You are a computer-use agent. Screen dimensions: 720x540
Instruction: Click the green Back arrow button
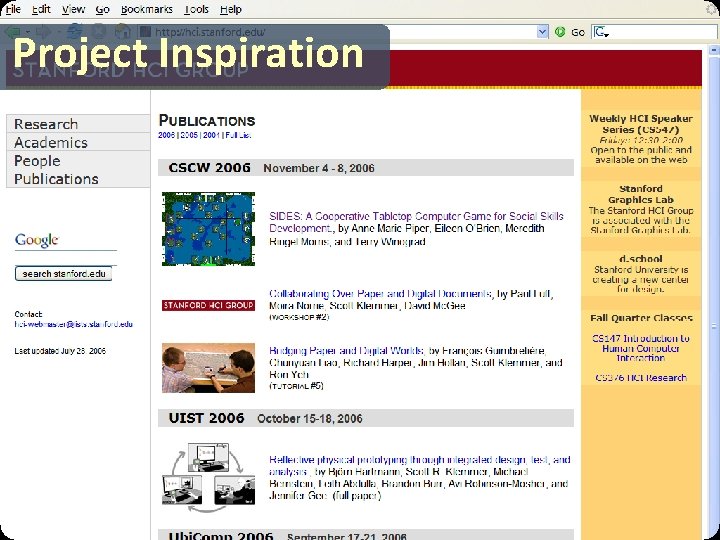[14, 32]
